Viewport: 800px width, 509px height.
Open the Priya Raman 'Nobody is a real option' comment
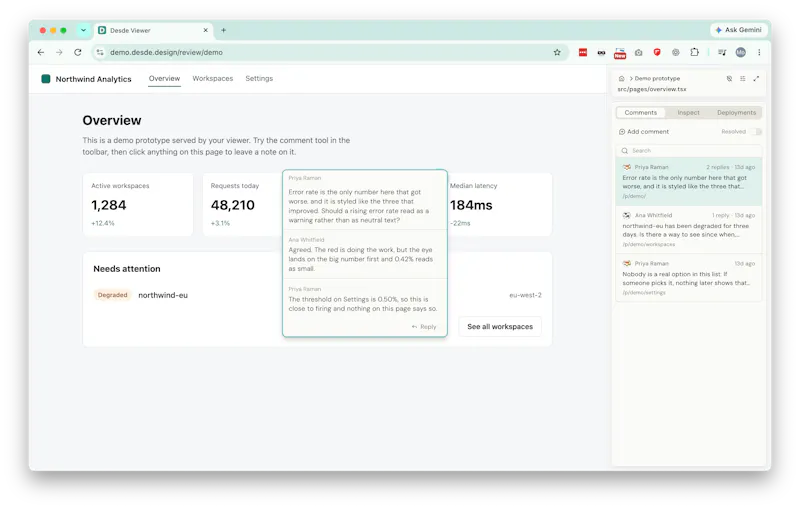tap(689, 278)
